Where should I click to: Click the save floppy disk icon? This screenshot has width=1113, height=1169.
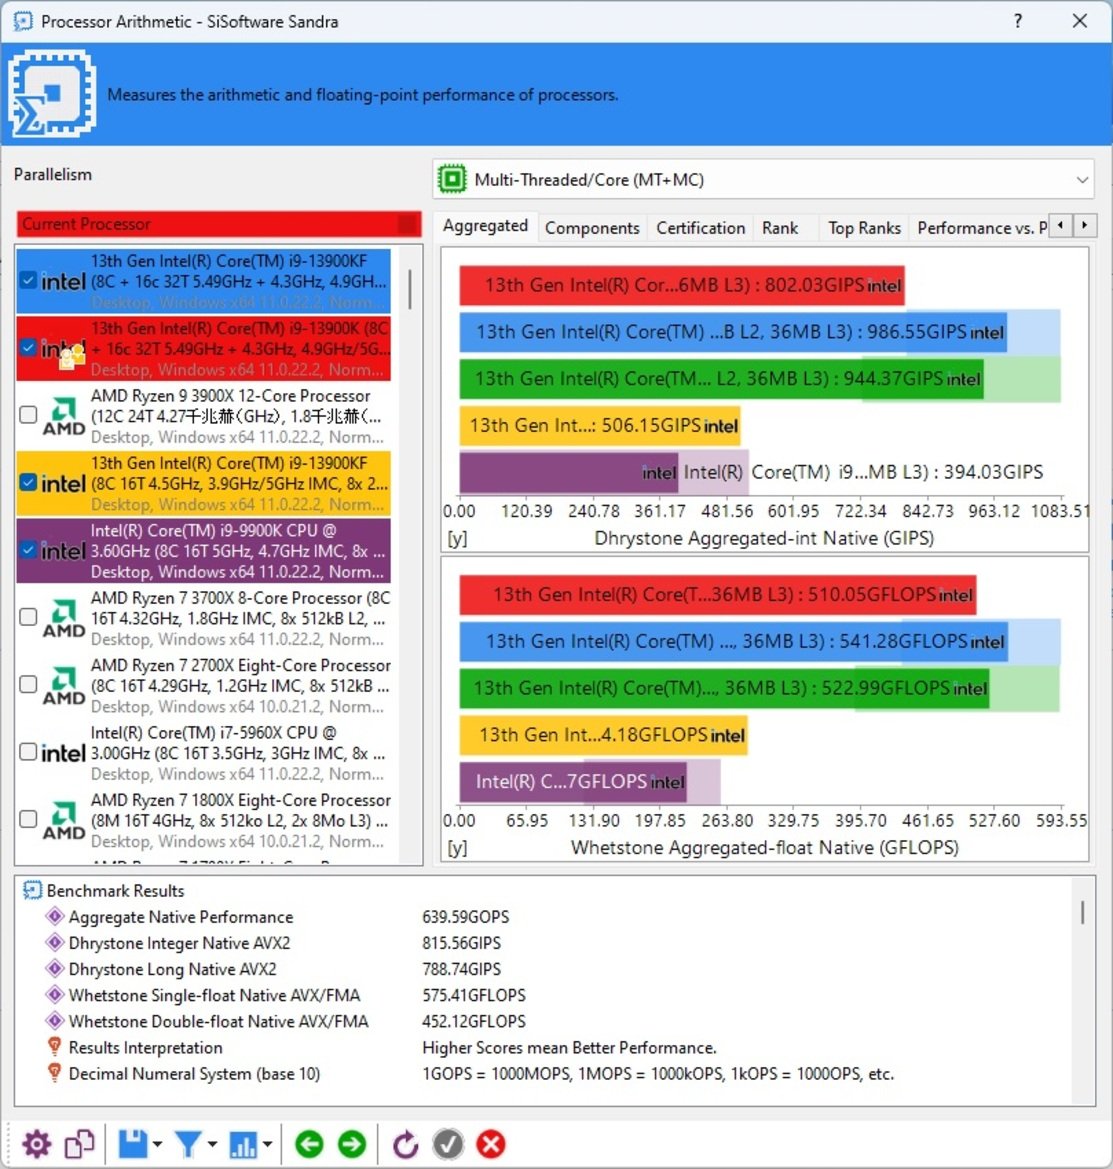click(133, 1144)
